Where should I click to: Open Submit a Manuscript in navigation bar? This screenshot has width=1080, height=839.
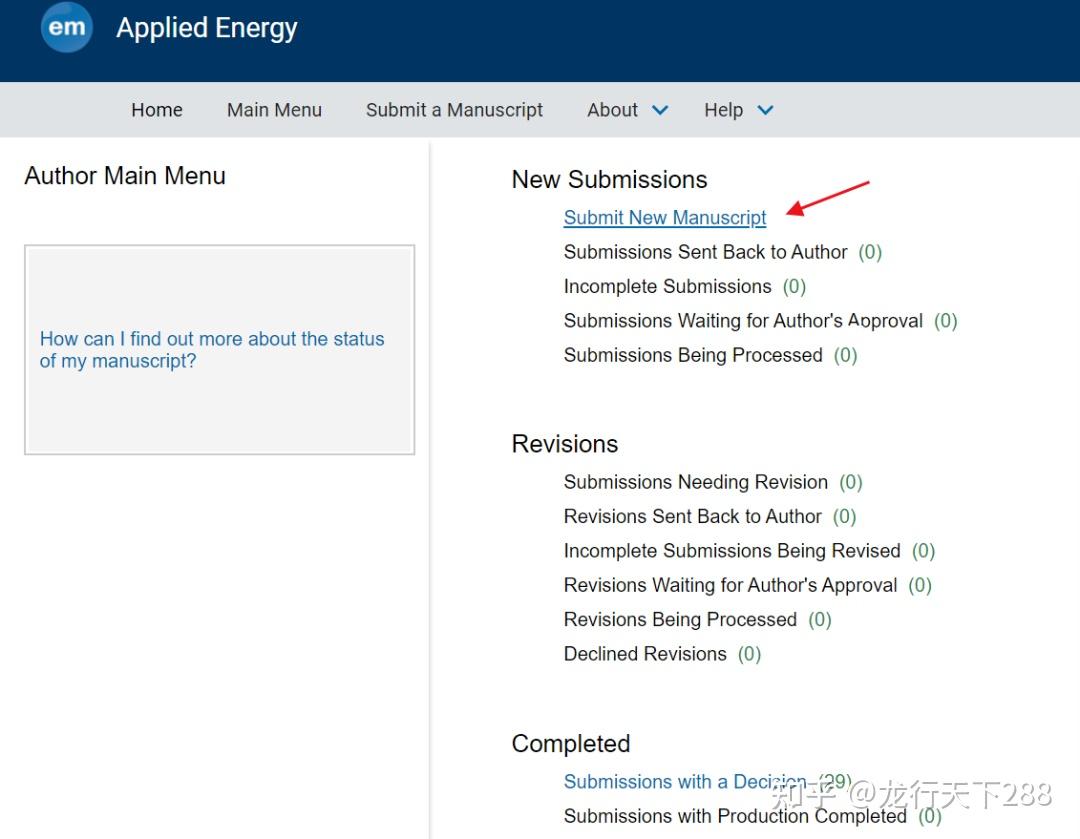454,110
